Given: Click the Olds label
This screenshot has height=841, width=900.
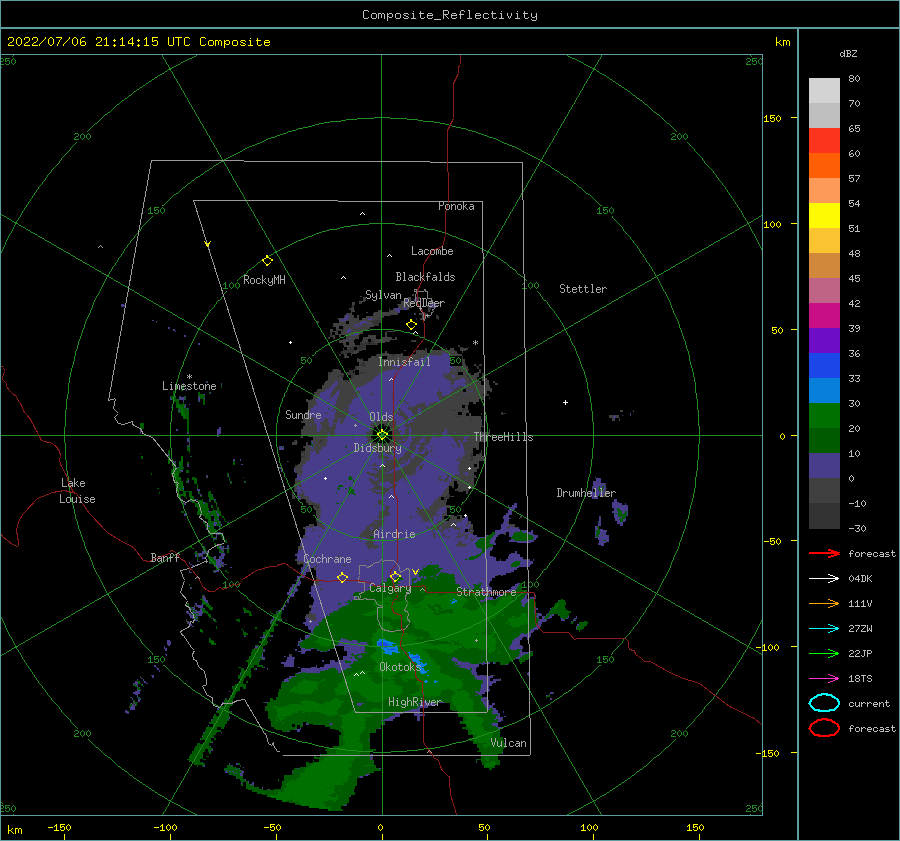Looking at the screenshot, I should (x=381, y=417).
